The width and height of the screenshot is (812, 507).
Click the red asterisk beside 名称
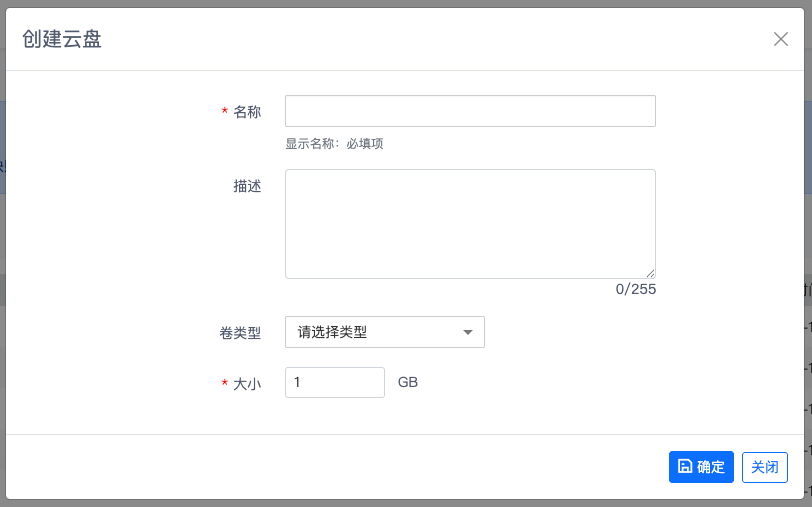[x=225, y=113]
